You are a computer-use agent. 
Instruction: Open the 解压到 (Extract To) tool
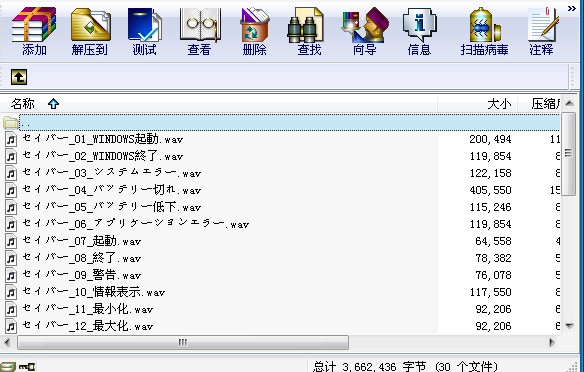pos(90,32)
